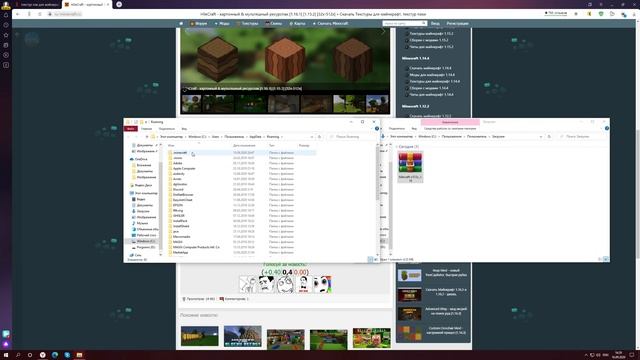Click Users in Roaming breadcrumb path

pos(215,137)
